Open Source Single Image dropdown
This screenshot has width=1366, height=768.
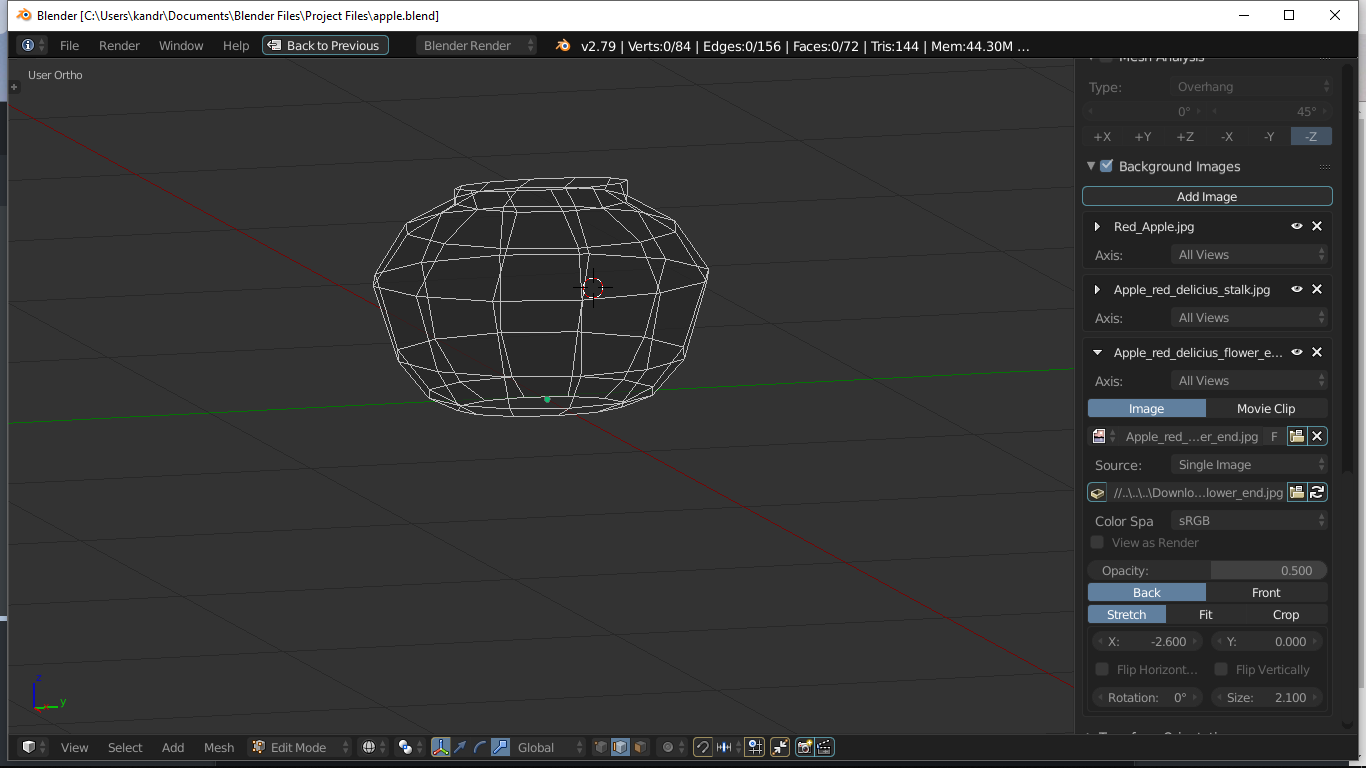1250,464
